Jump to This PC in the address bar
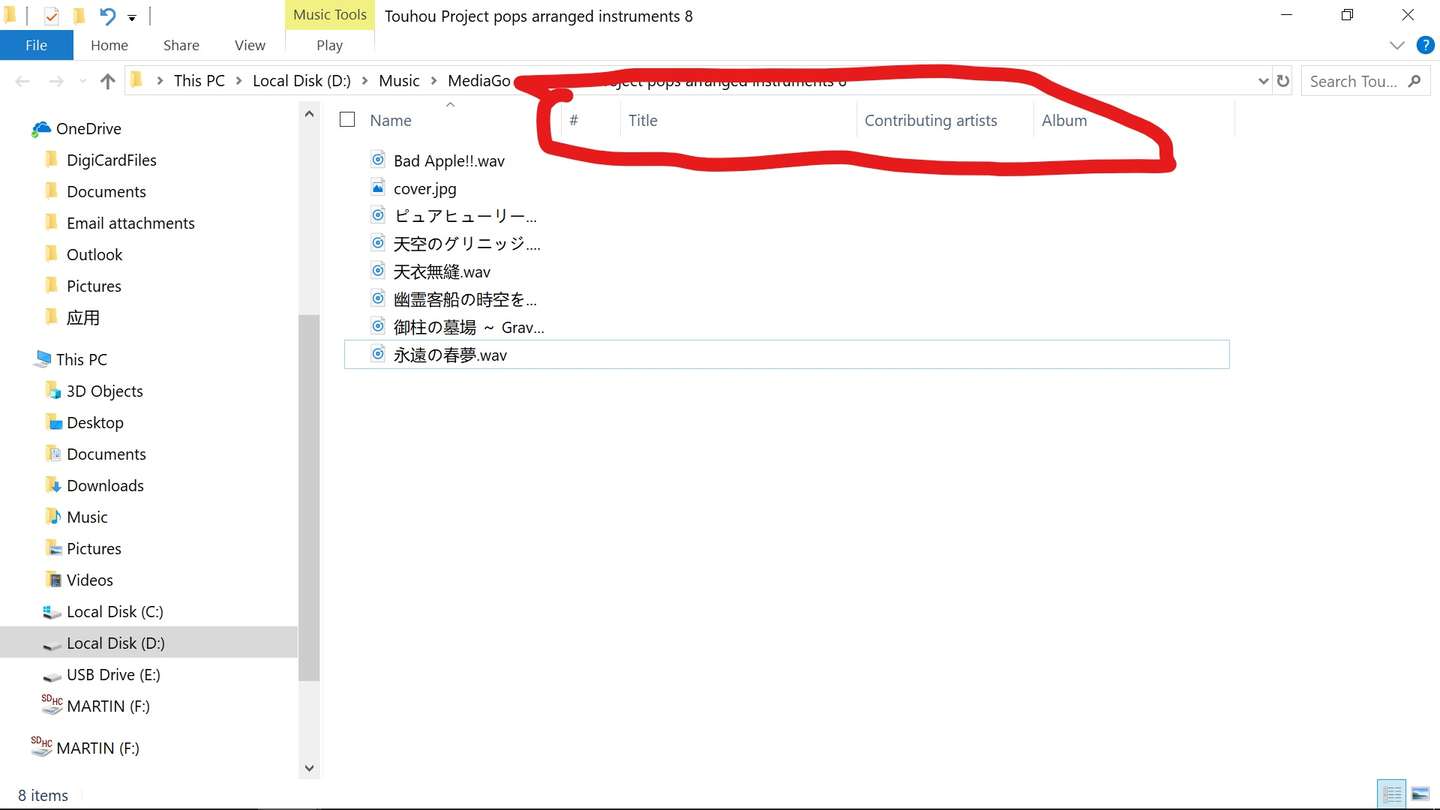1440x810 pixels. 199,81
